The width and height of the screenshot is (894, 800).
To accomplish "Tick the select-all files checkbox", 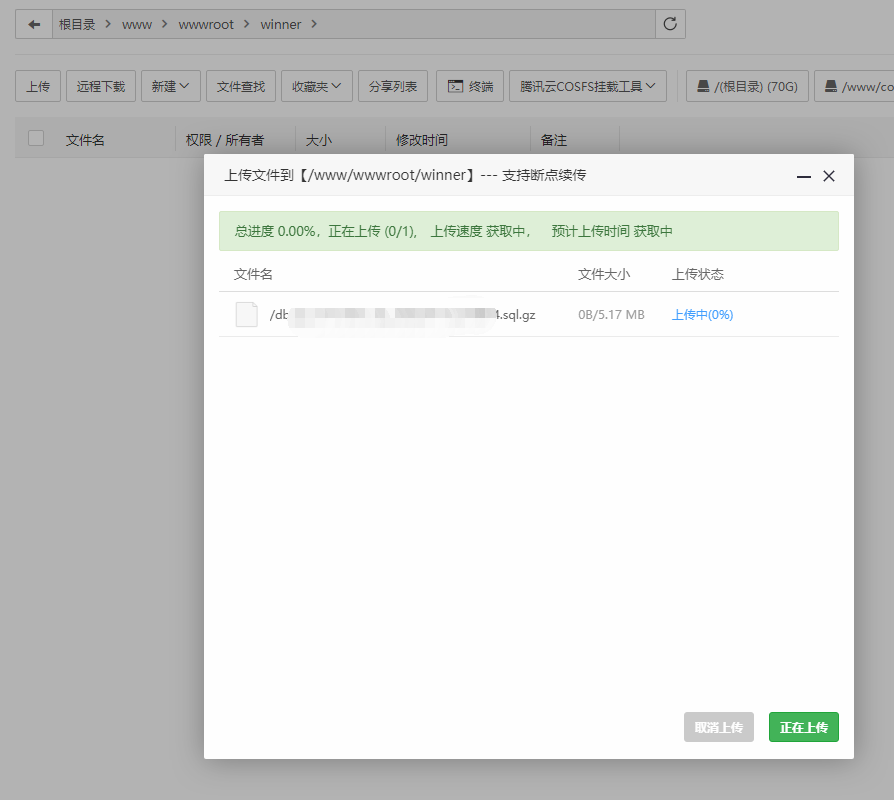I will pyautogui.click(x=36, y=139).
